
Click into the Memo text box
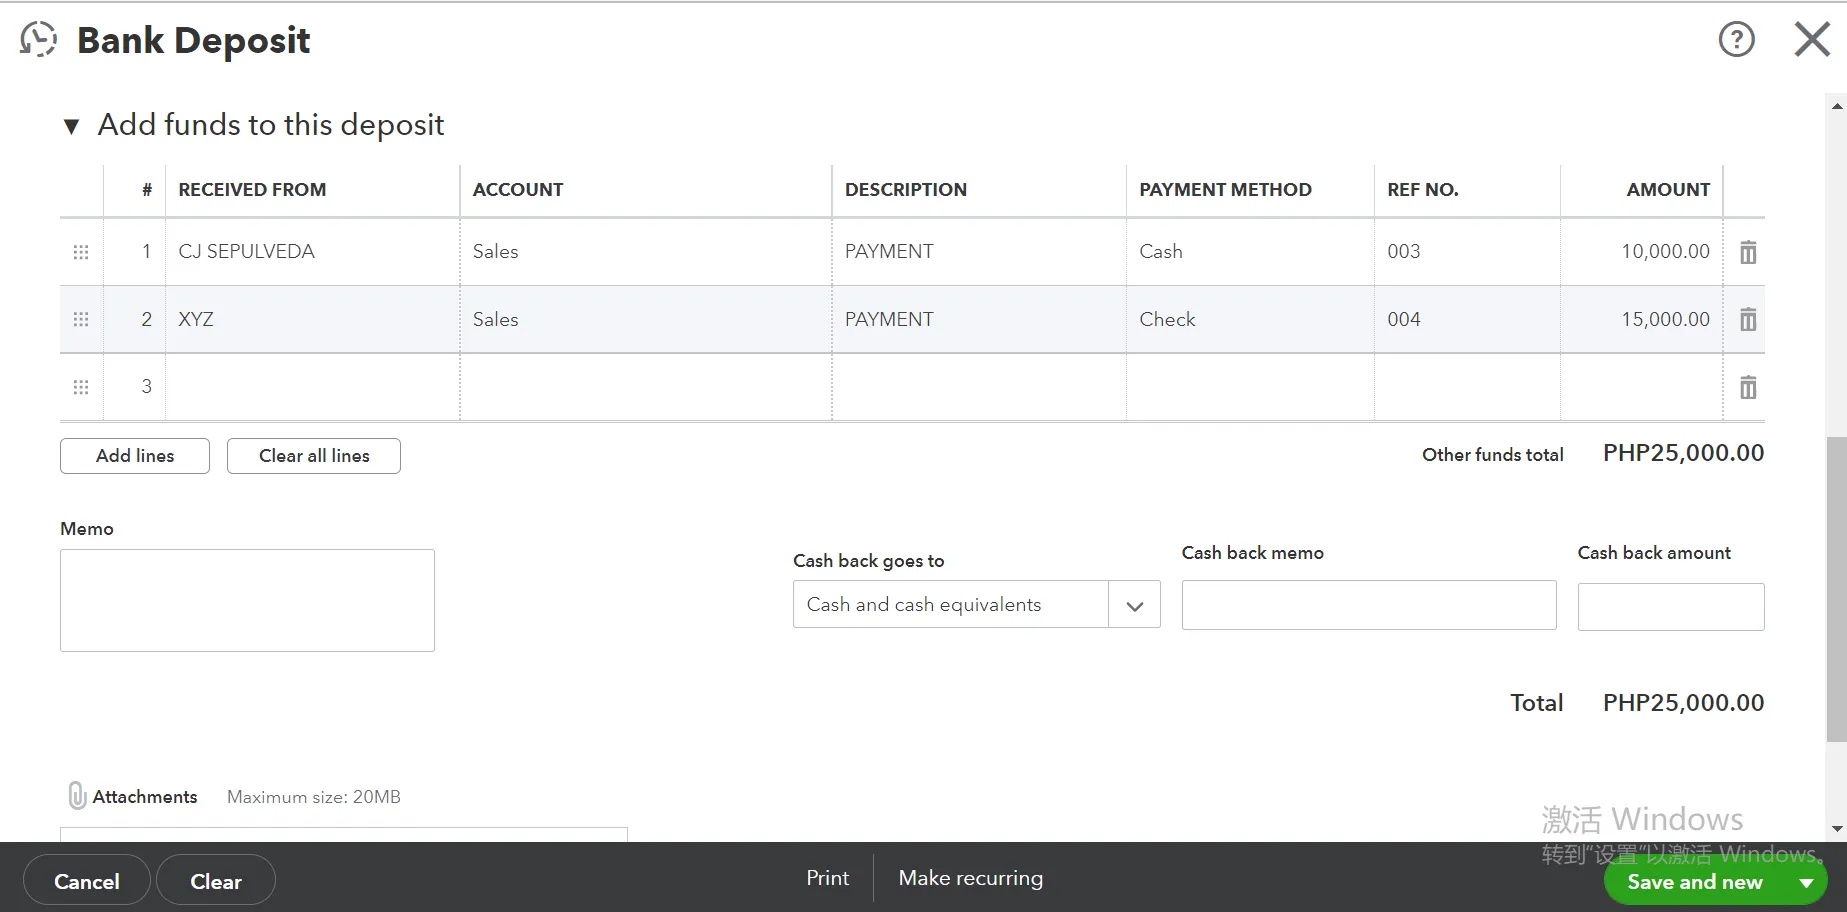pos(247,600)
